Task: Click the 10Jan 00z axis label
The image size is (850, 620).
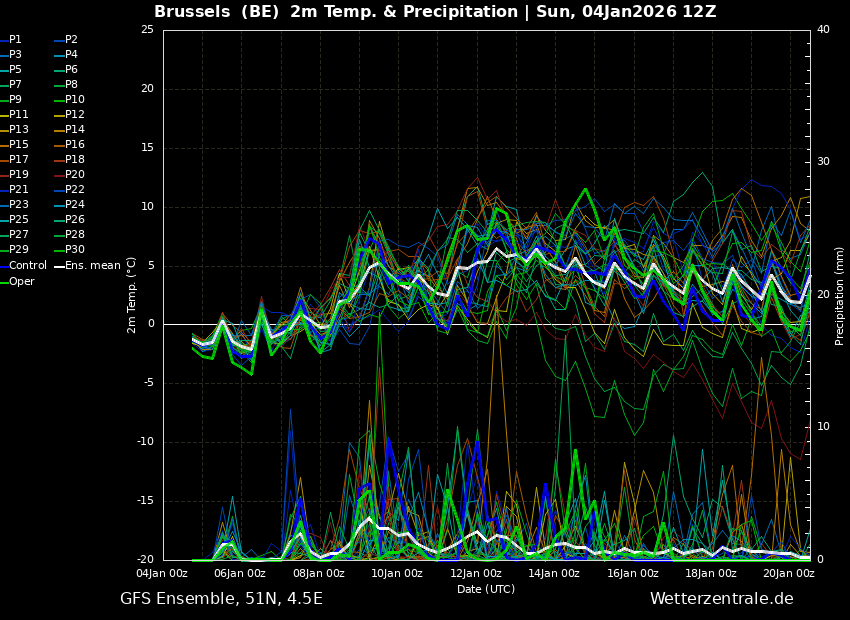Action: coord(396,573)
